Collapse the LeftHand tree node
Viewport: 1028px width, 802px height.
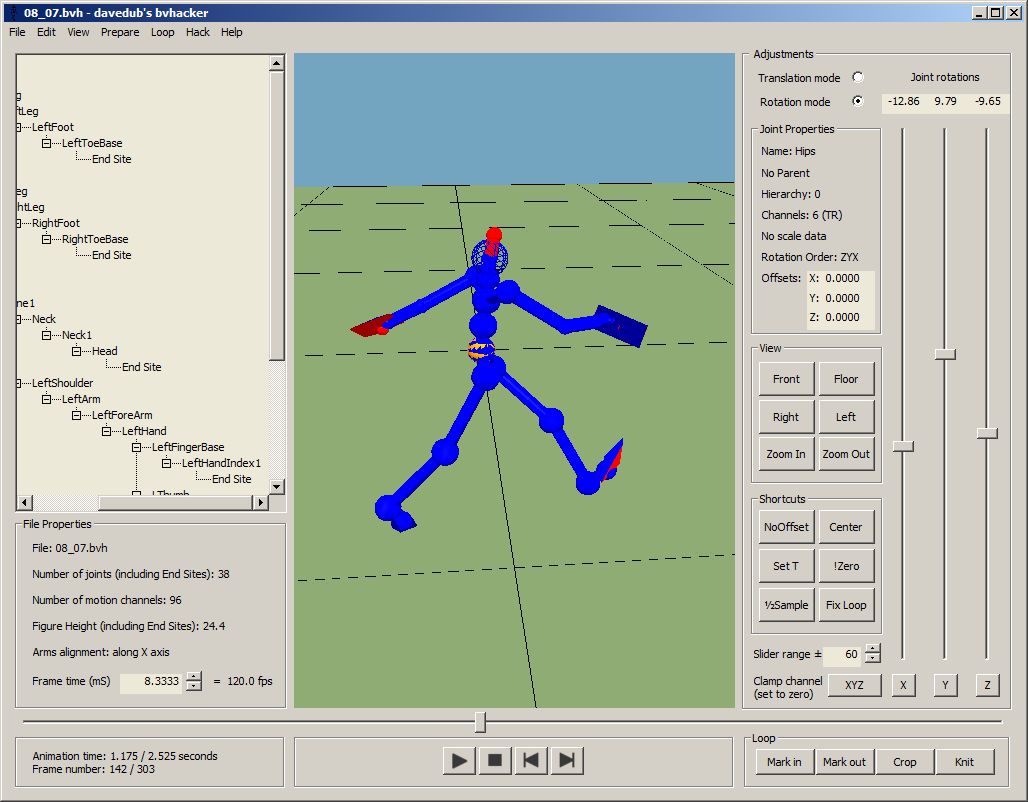pos(107,431)
